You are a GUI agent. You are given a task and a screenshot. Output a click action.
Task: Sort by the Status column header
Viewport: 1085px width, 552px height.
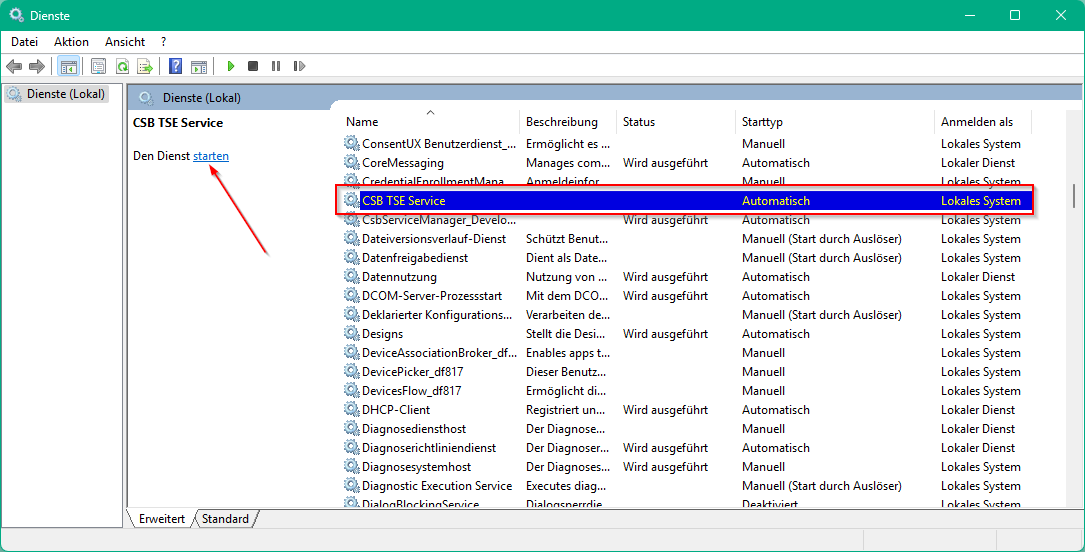pos(675,122)
